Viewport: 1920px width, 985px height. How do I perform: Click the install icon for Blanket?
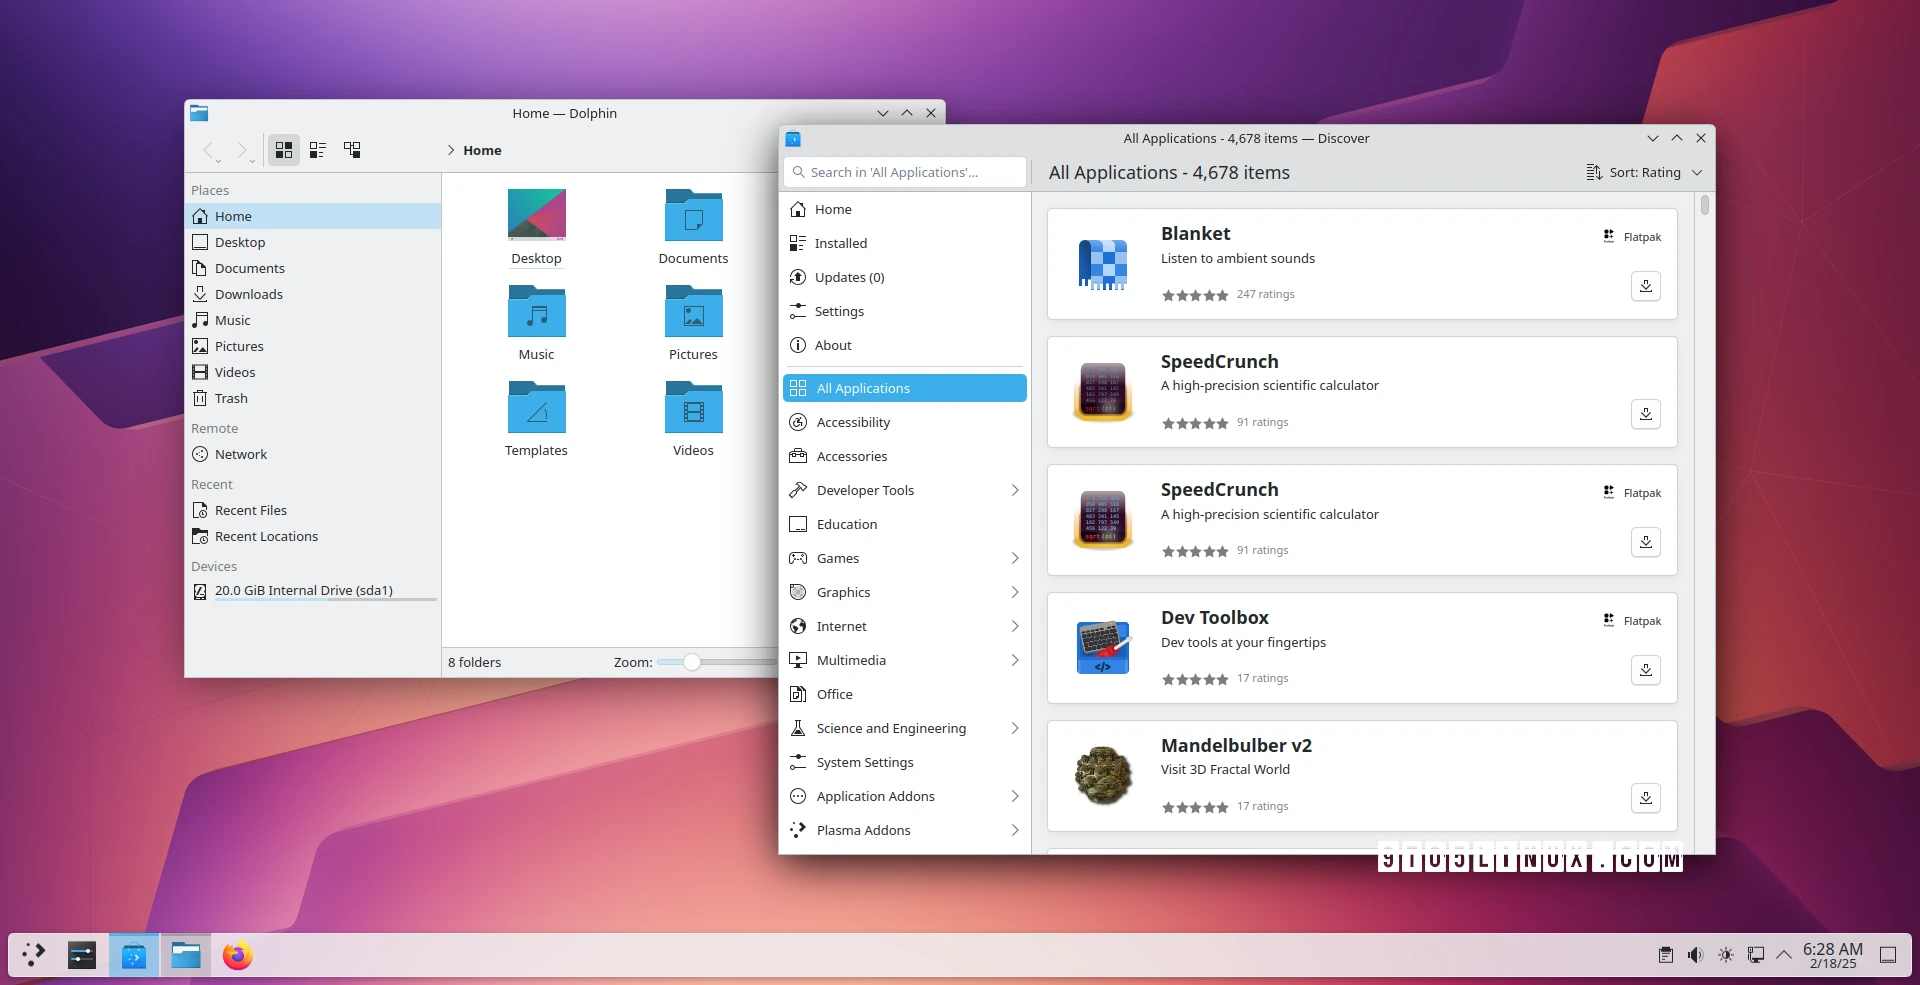pos(1645,286)
